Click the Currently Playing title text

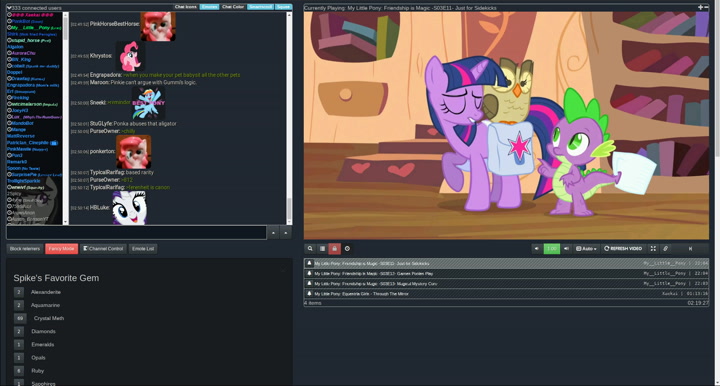[400, 8]
